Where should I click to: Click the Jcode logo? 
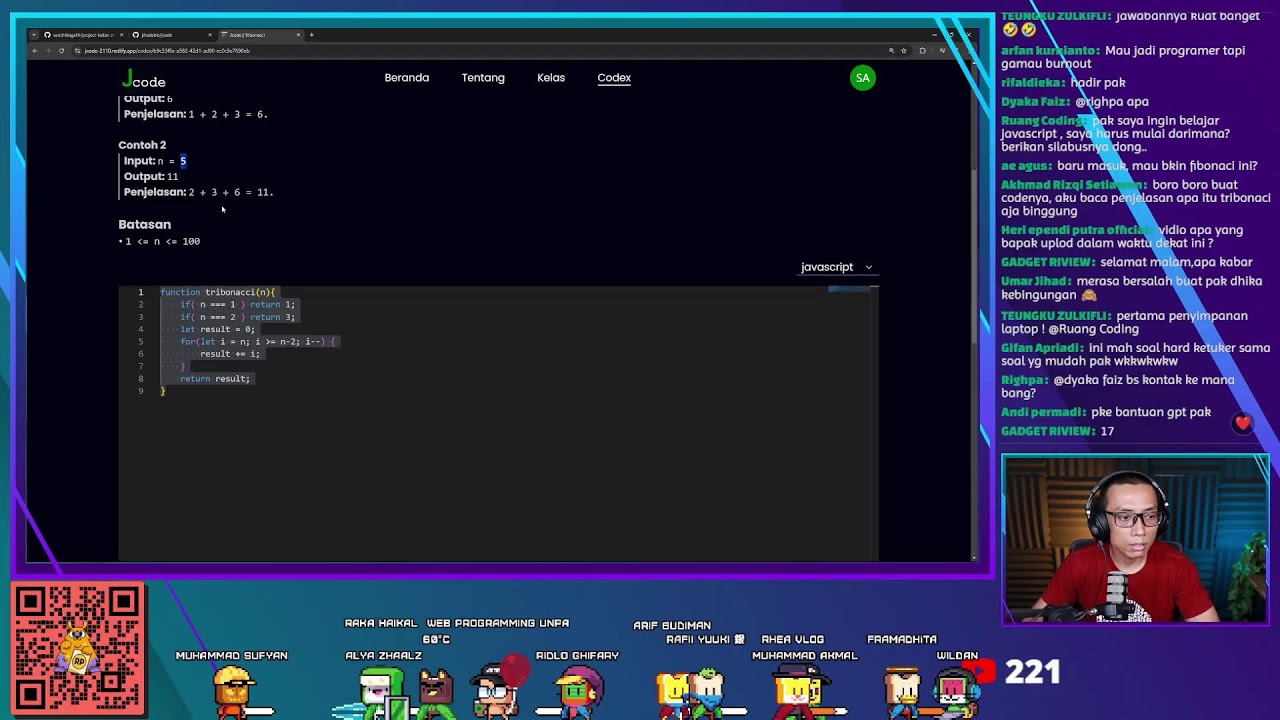pos(144,80)
